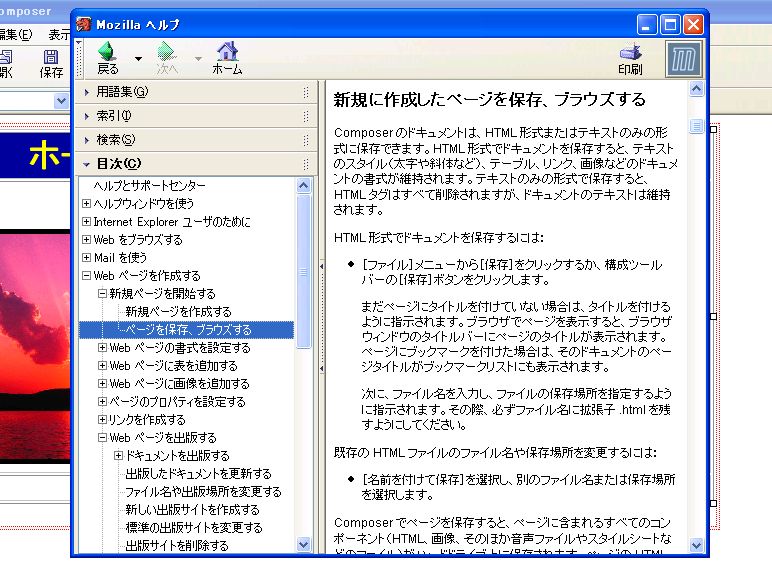Open 出版サイトを削除する topic
Image resolution: width=772 pixels, height=566 pixels.
177,545
